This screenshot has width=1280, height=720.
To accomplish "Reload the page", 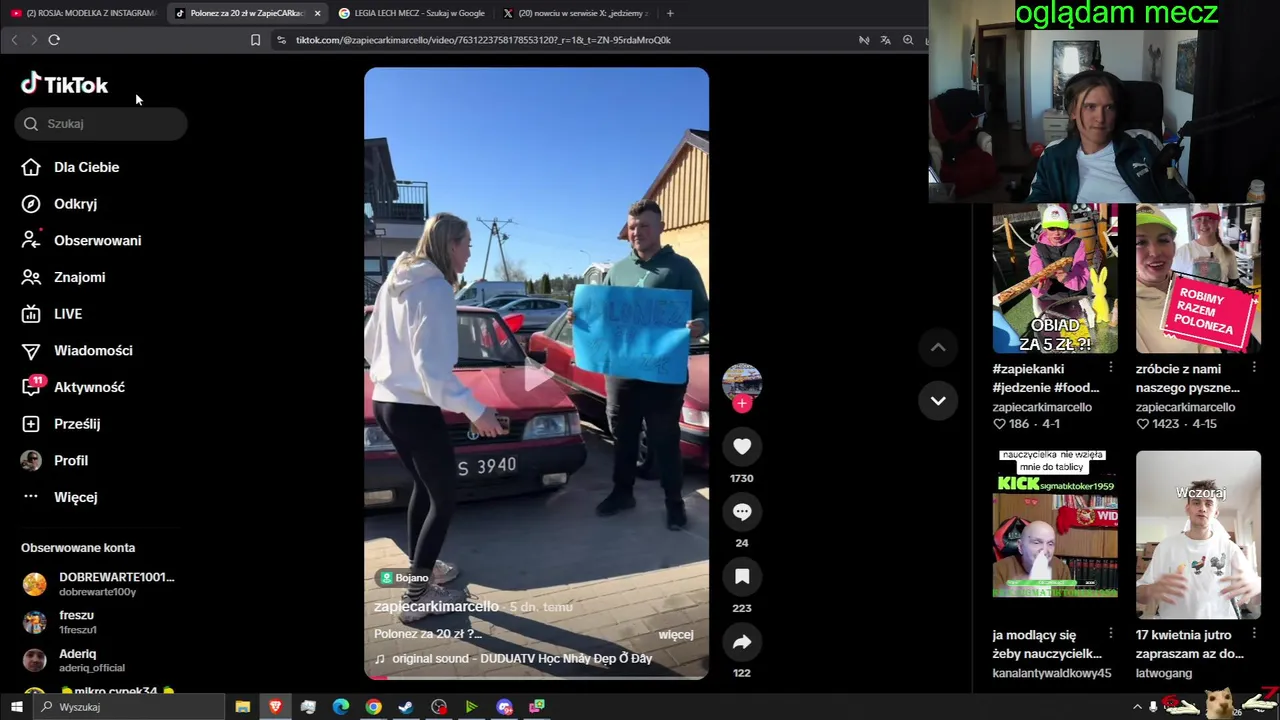I will pos(54,40).
